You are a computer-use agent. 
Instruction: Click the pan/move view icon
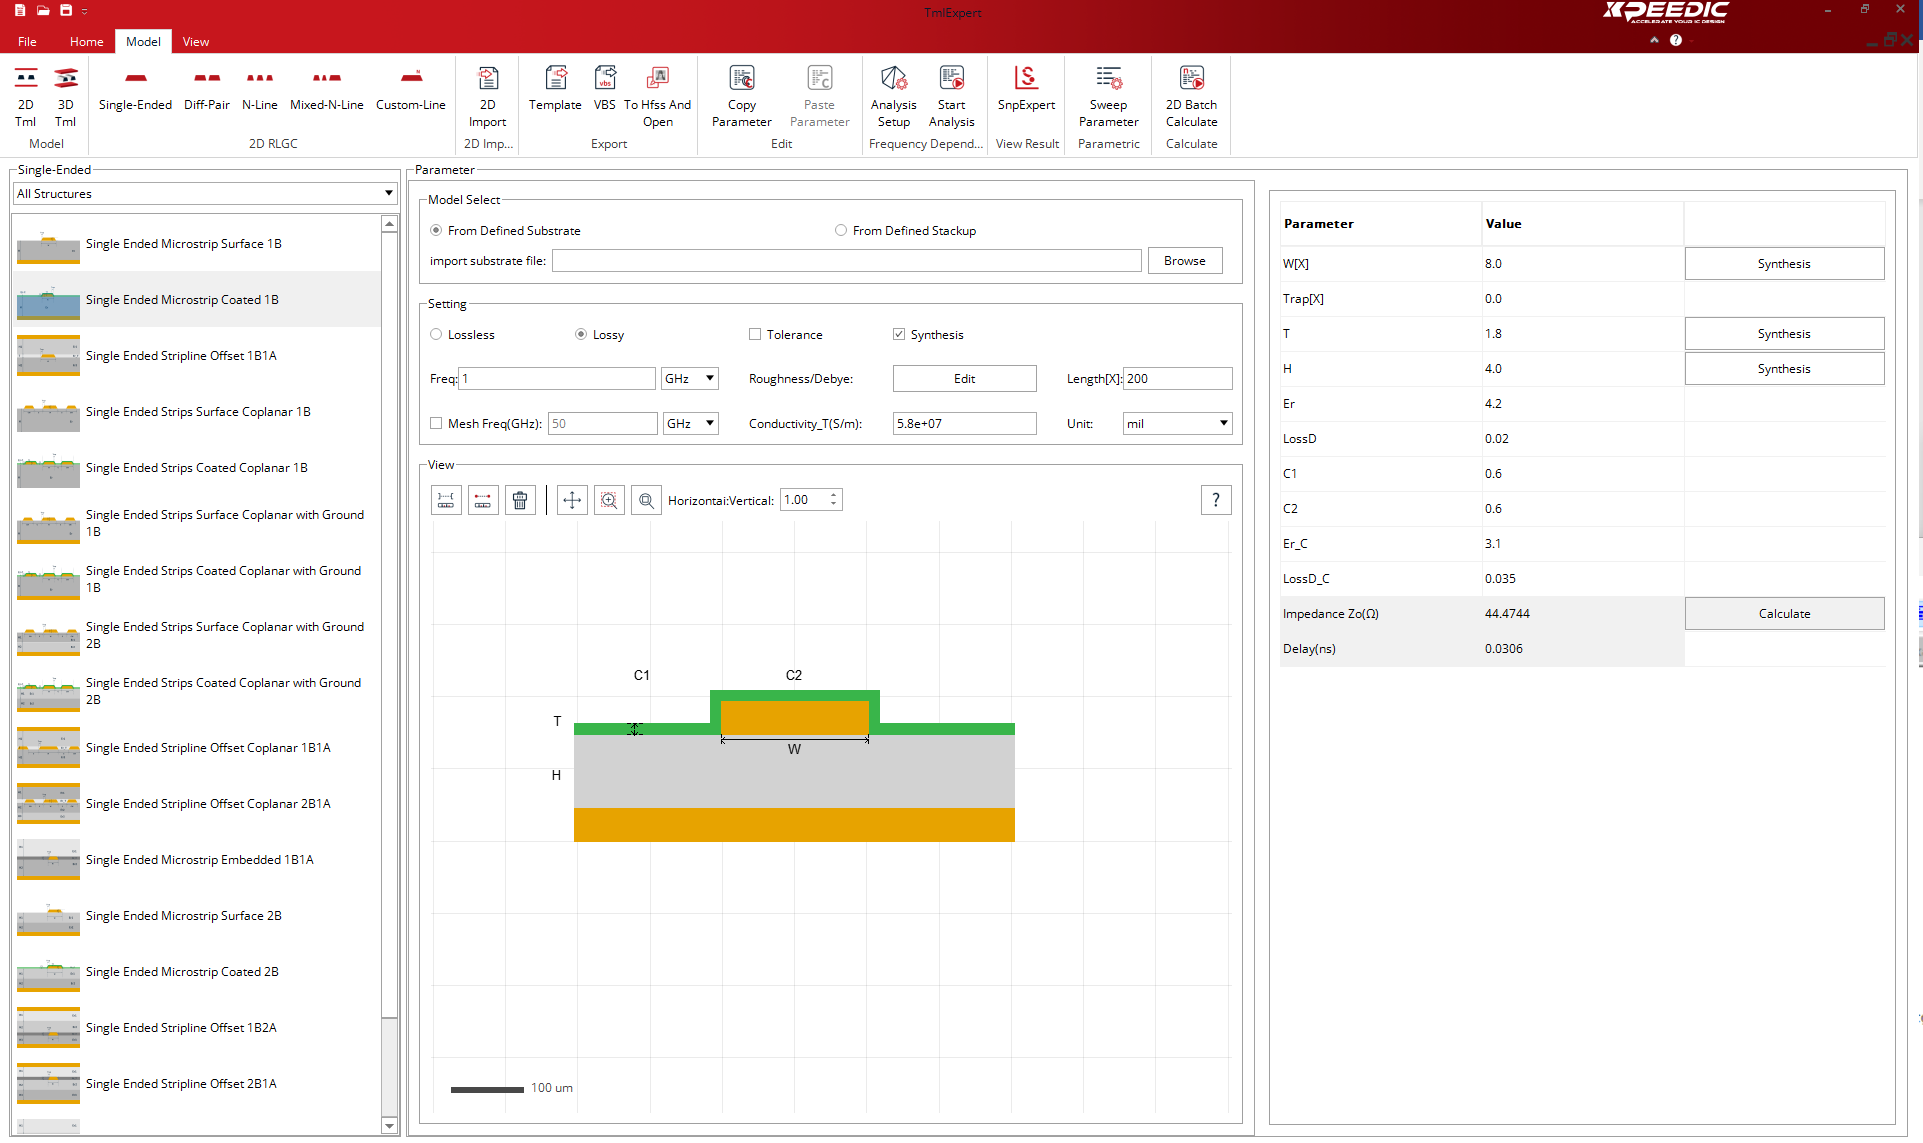[572, 500]
